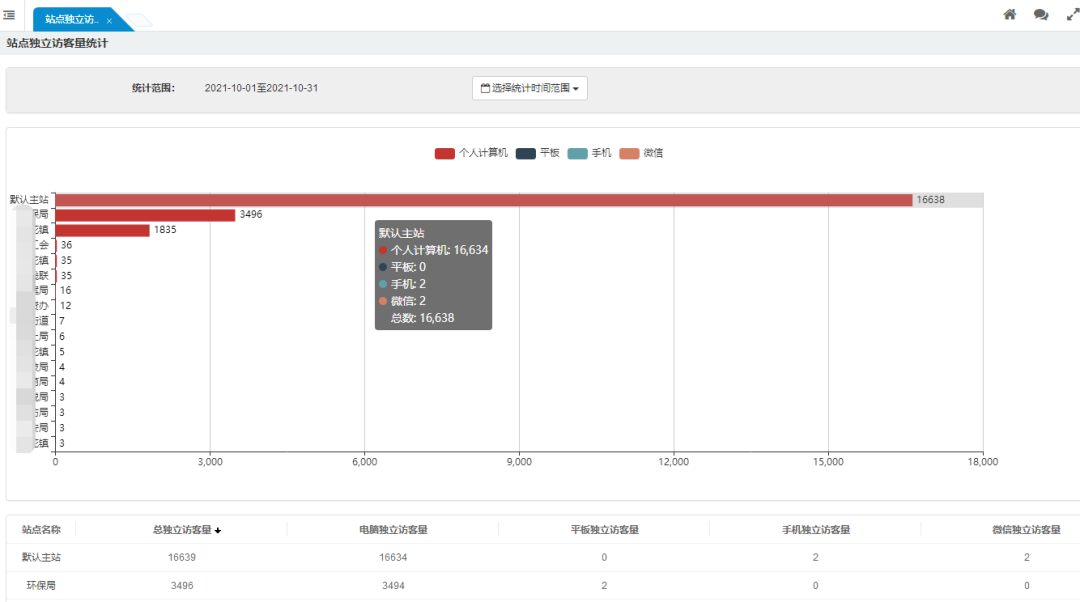Select the 站点独立访 tab

[71, 19]
